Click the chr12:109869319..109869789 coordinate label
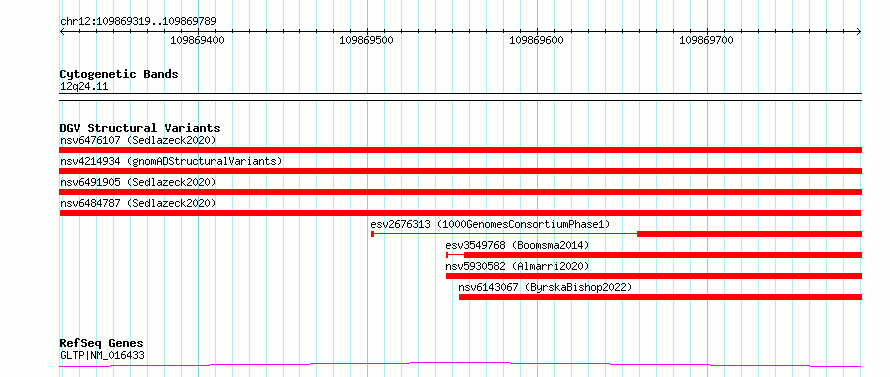This screenshot has width=890, height=377. (138, 21)
